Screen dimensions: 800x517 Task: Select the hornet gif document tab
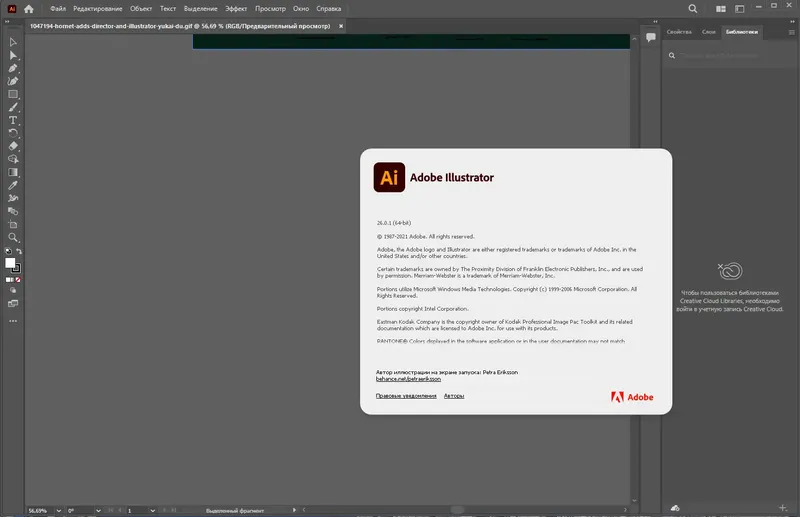click(180, 26)
